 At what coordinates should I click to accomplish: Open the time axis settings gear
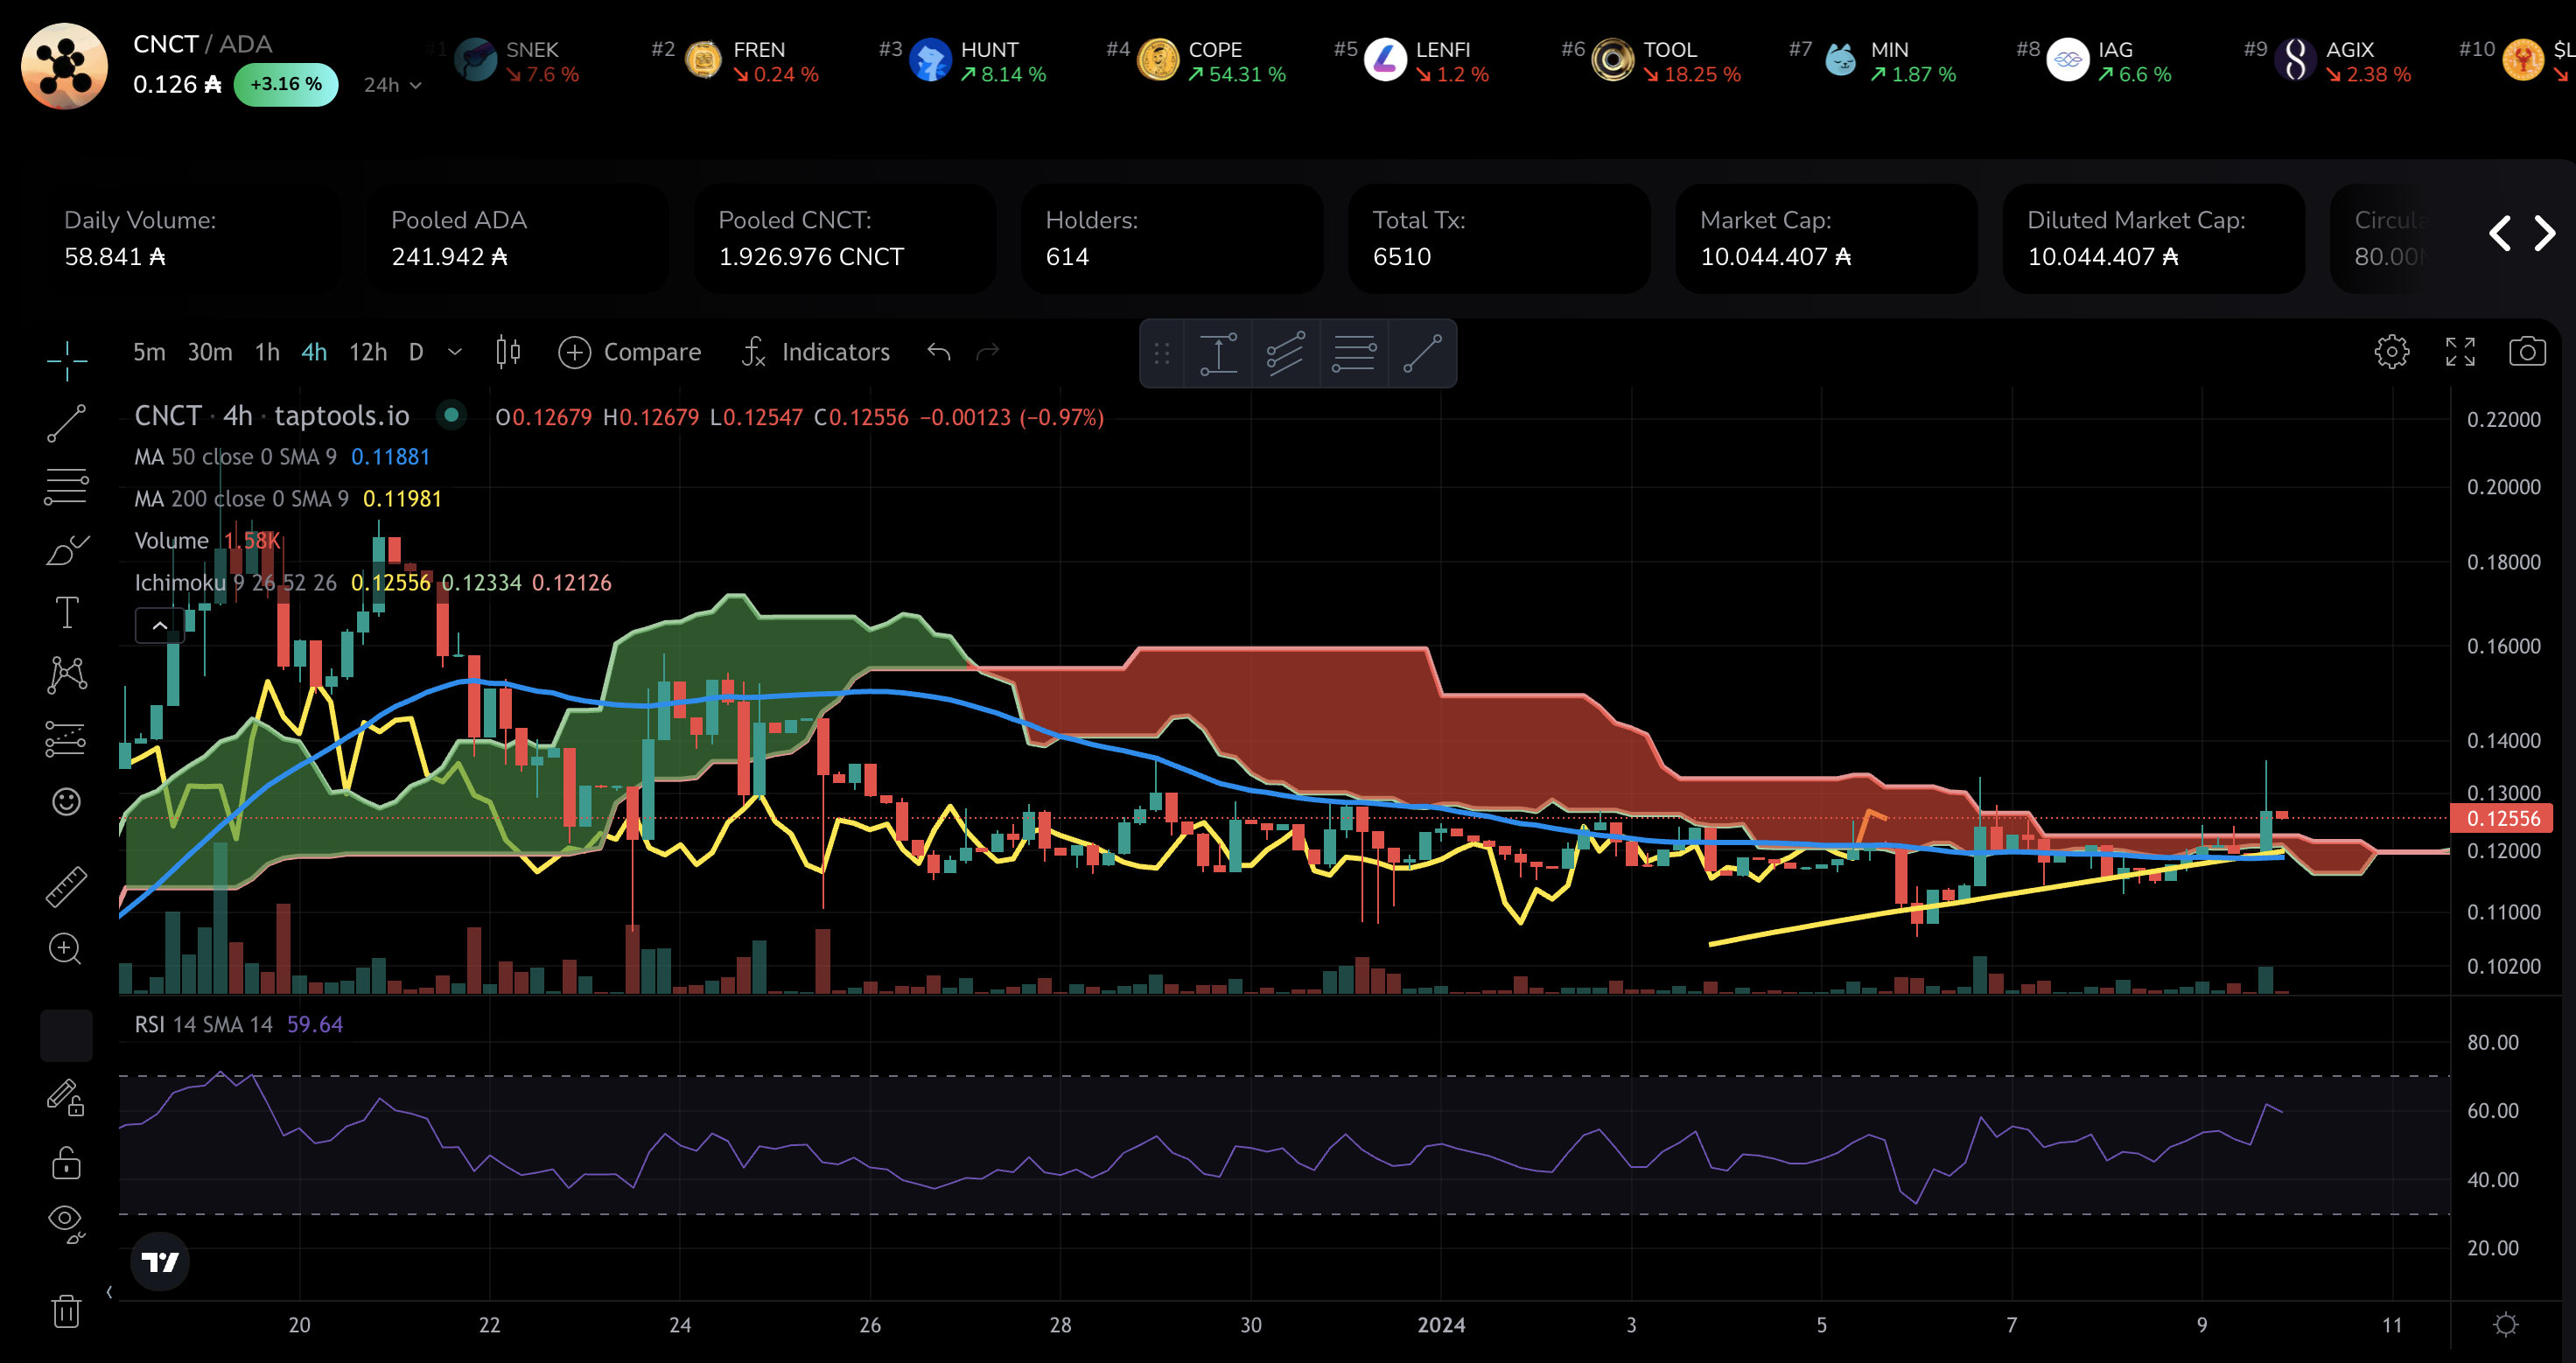2506,1324
